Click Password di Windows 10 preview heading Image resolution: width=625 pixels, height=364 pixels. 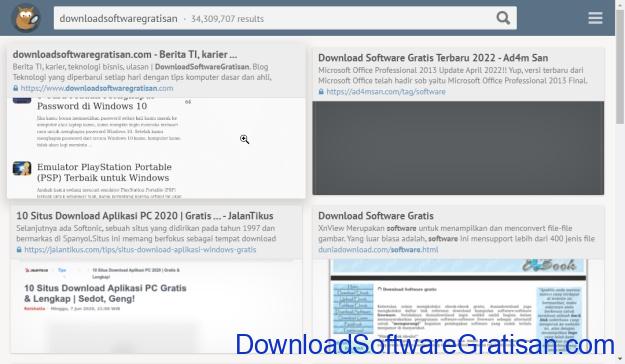tap(92, 106)
